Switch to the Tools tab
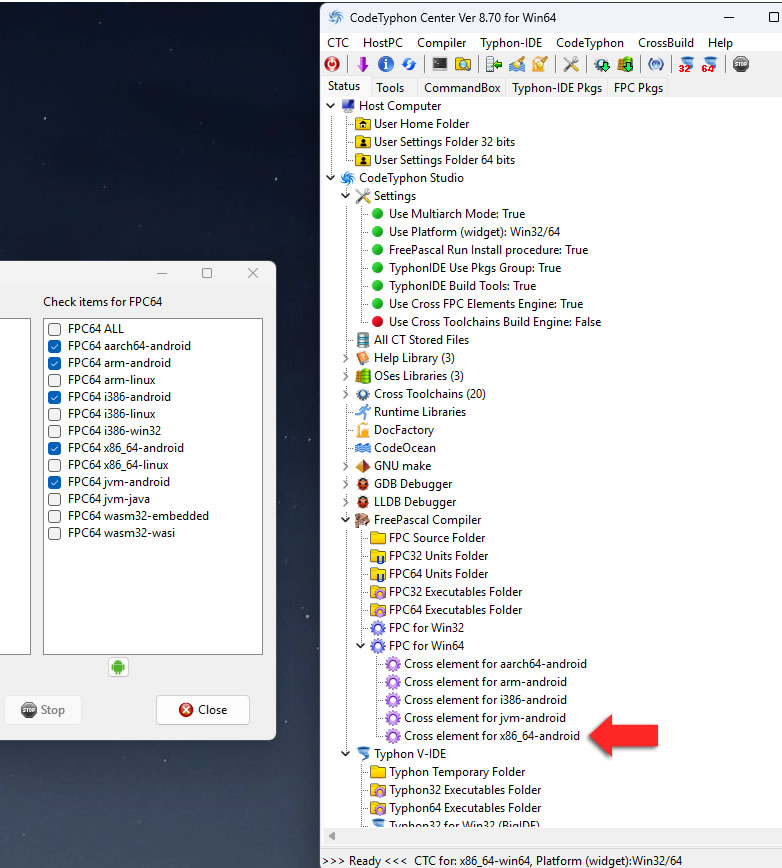 pyautogui.click(x=390, y=88)
